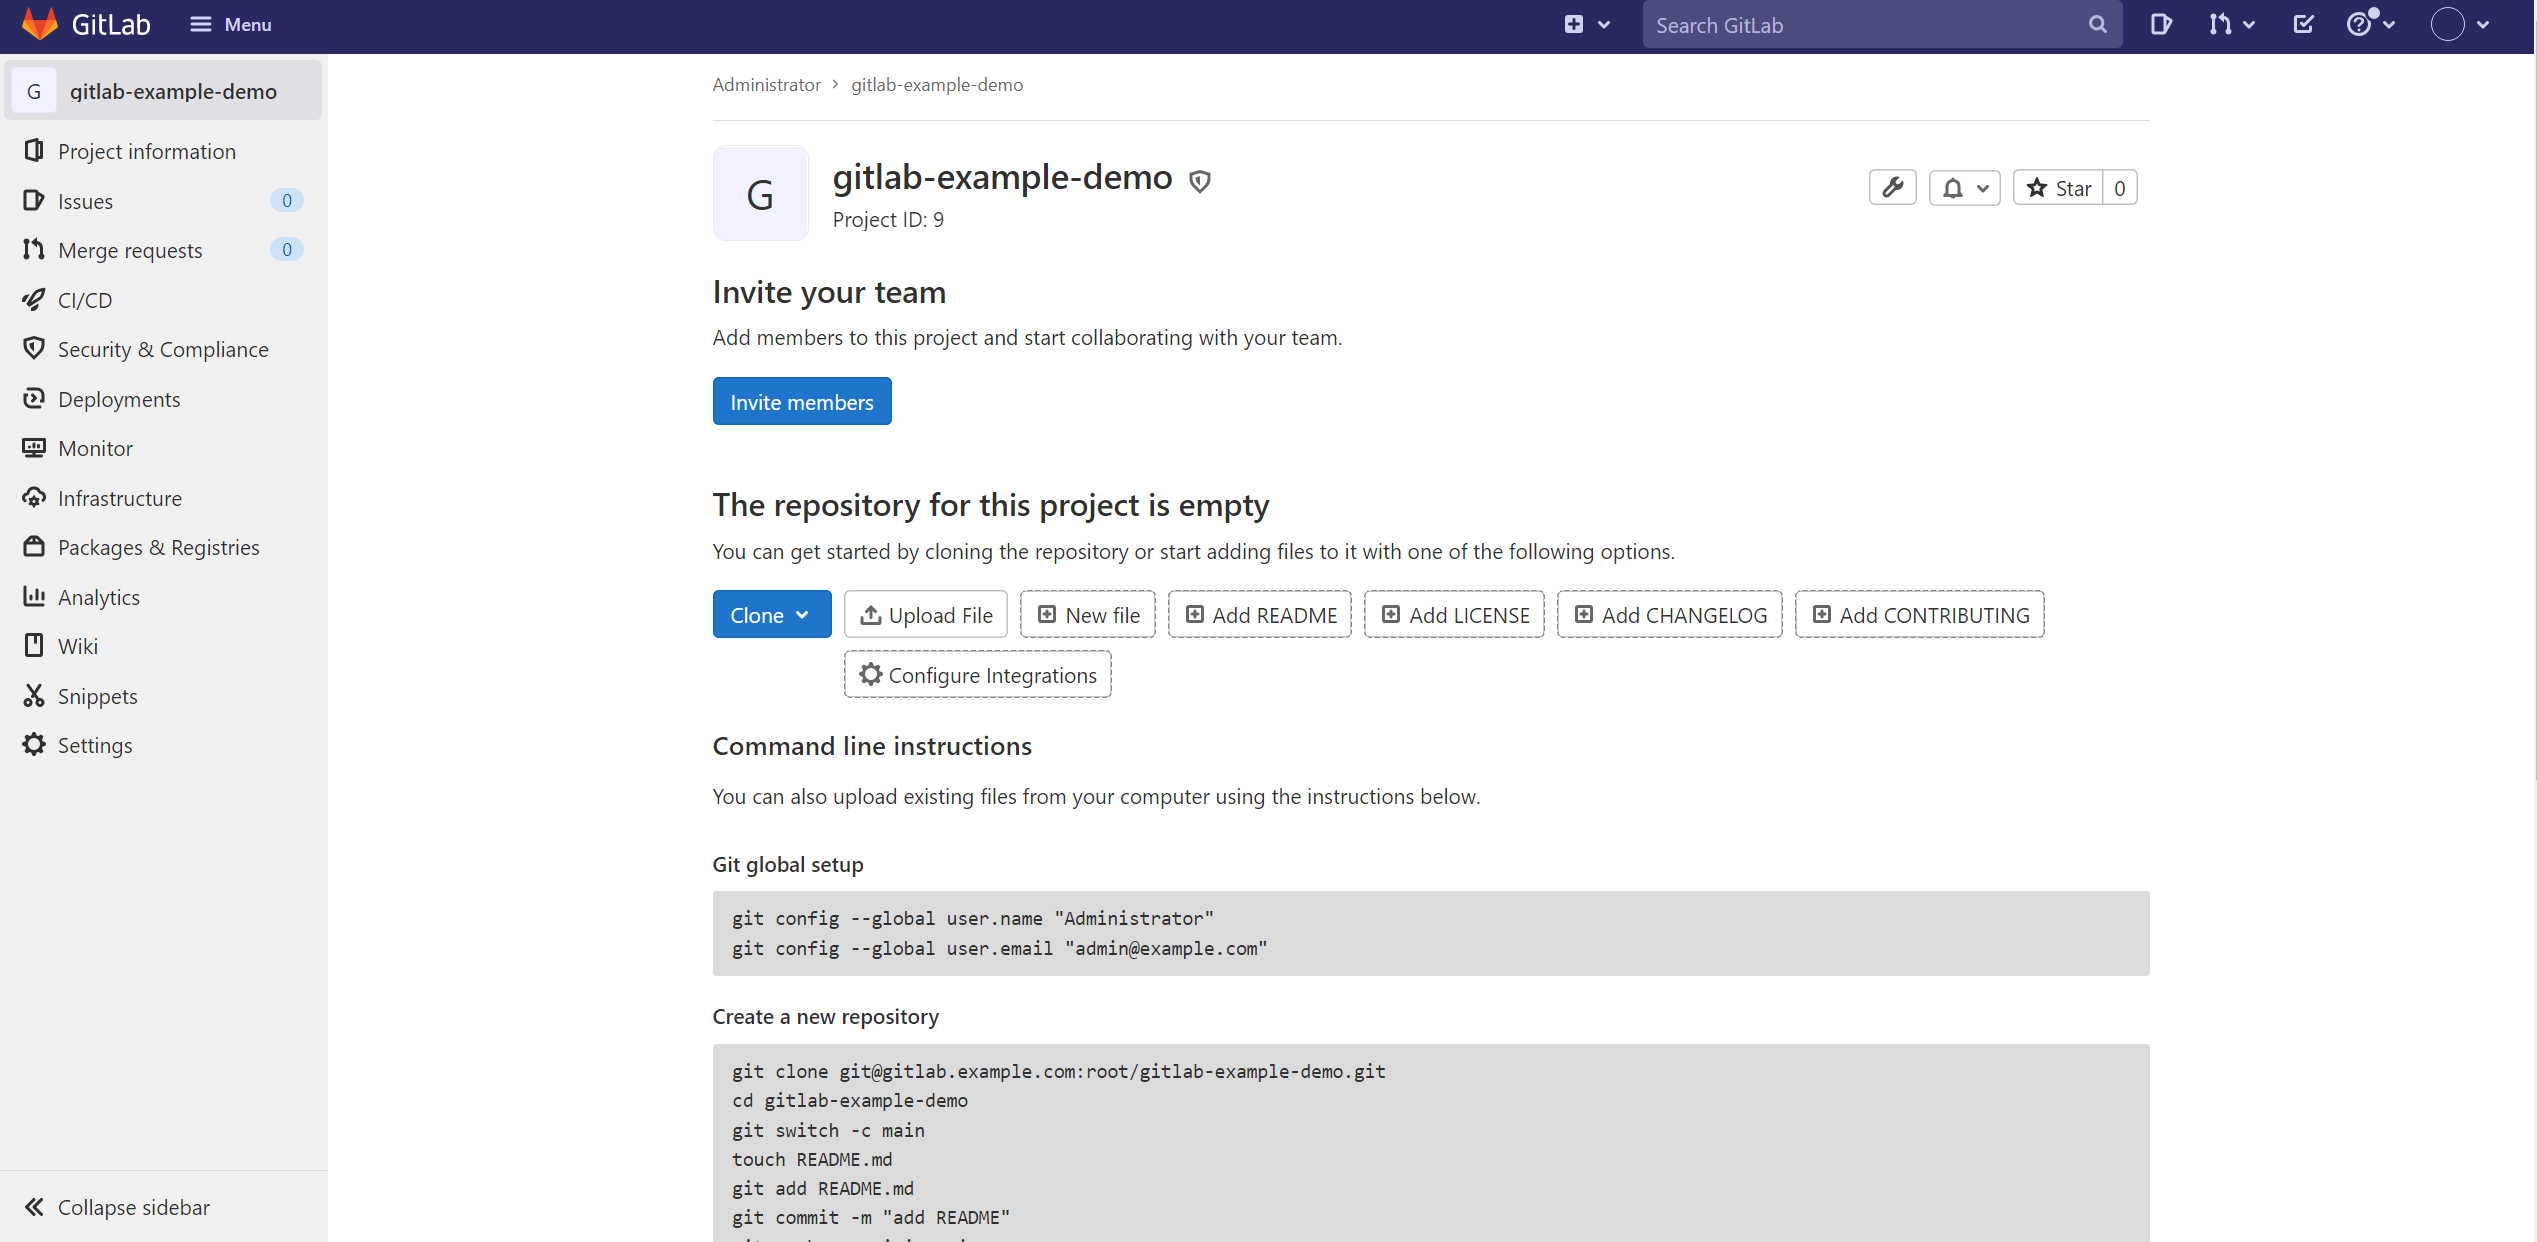Click the Wiki book icon
Screen dimensions: 2537x1242
click(34, 646)
